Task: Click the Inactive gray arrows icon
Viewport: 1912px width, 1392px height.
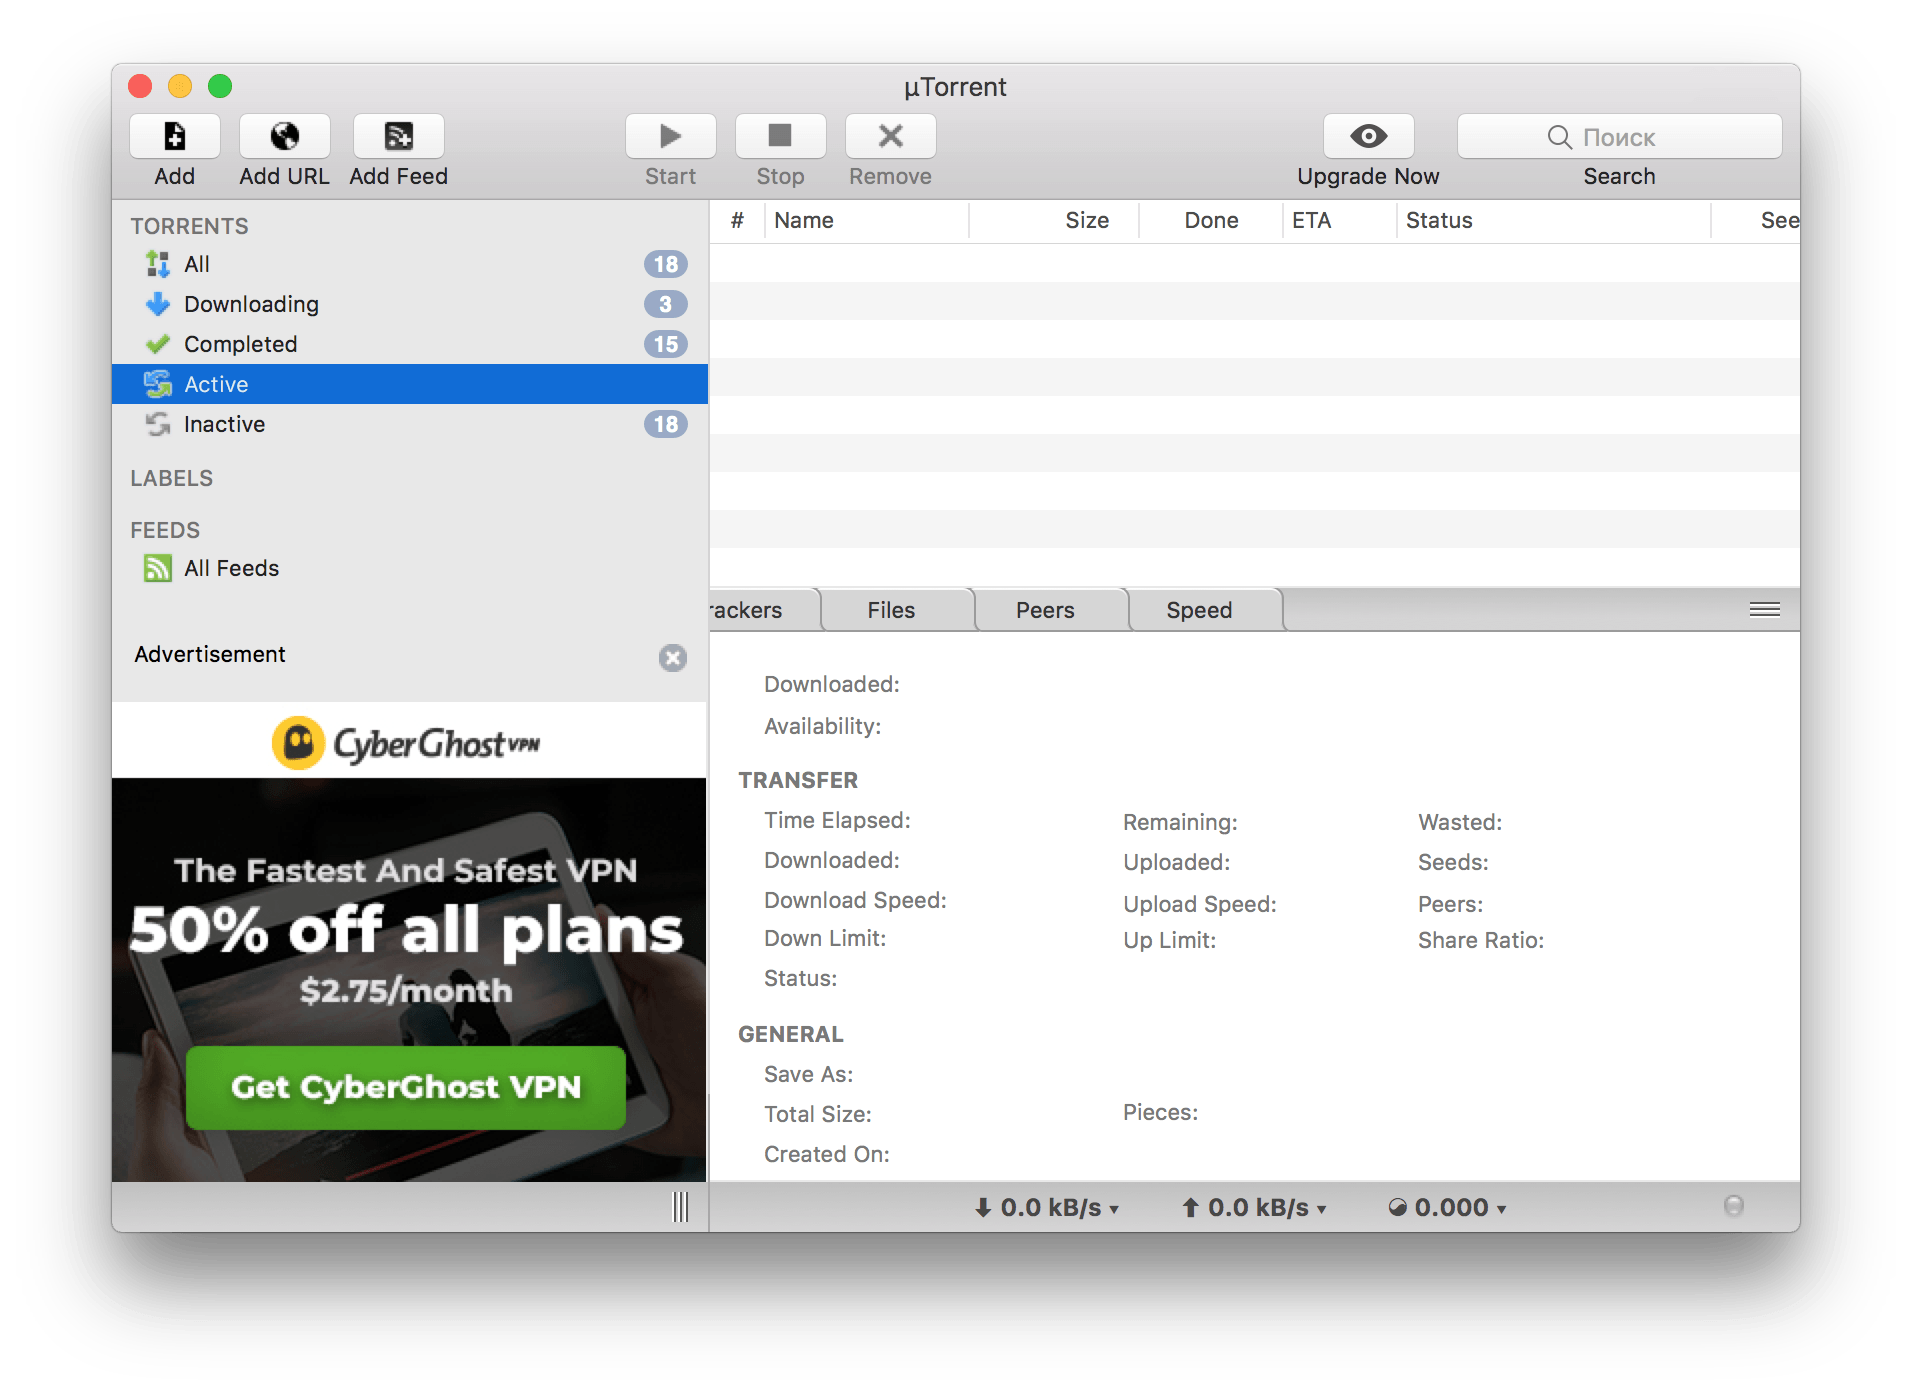Action: click(x=158, y=424)
